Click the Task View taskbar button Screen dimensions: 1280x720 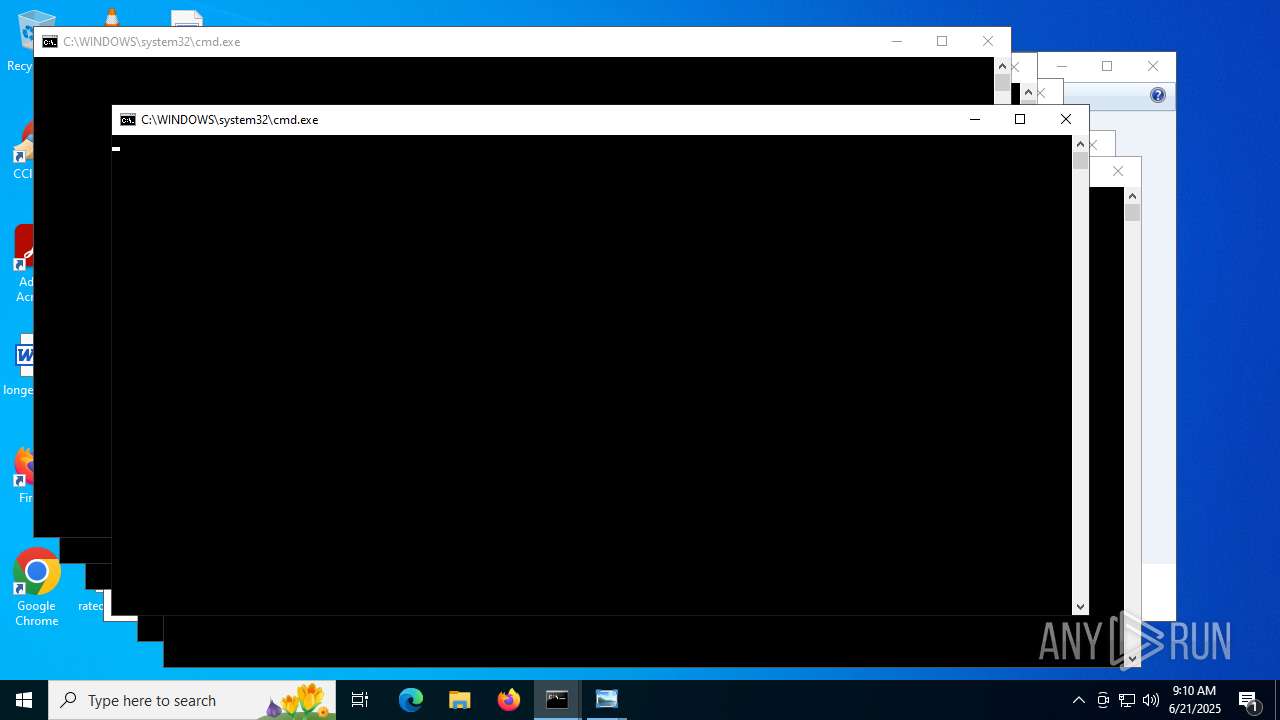click(360, 700)
